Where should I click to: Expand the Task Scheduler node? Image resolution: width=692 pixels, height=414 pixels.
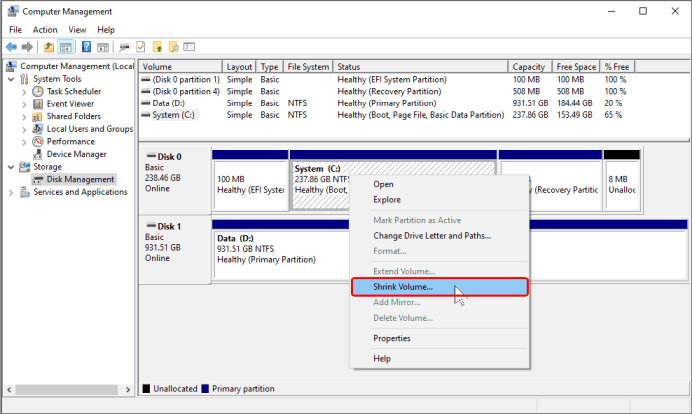point(24,92)
